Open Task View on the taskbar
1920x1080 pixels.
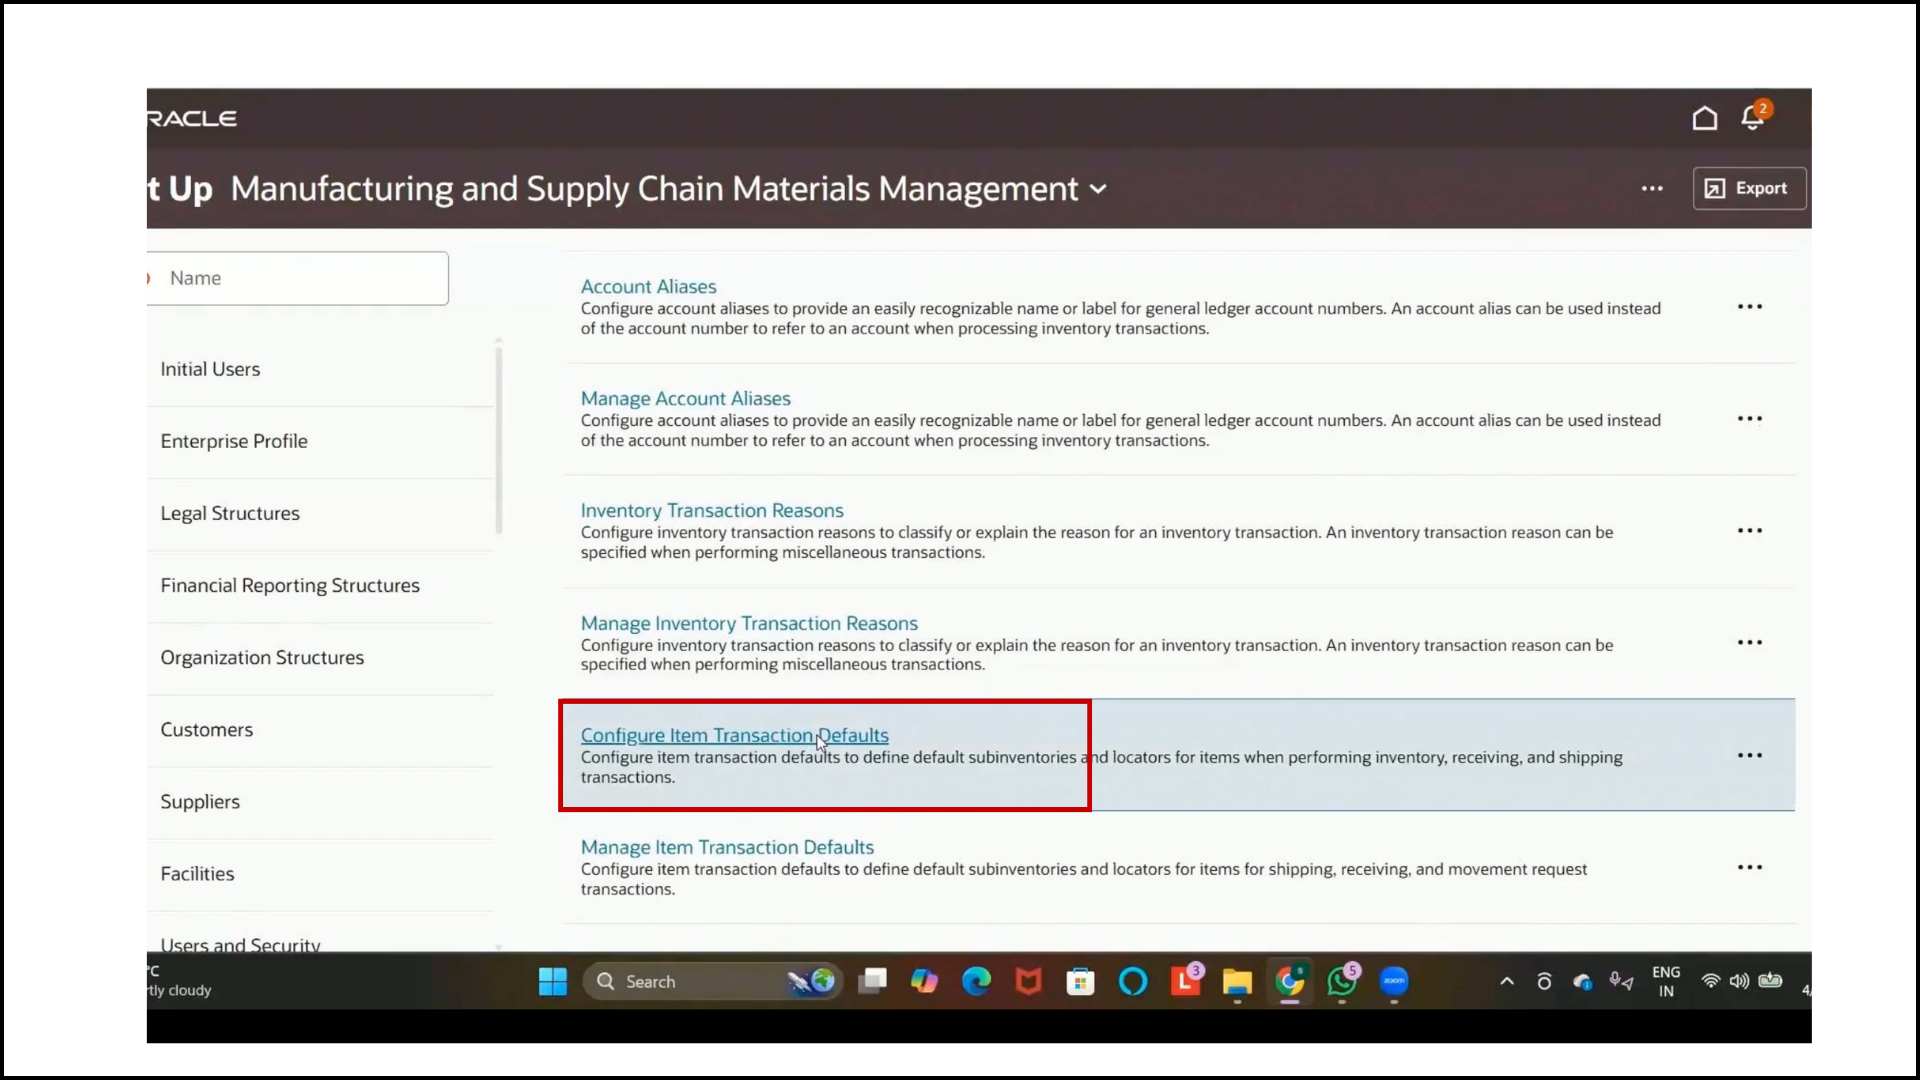click(x=873, y=981)
